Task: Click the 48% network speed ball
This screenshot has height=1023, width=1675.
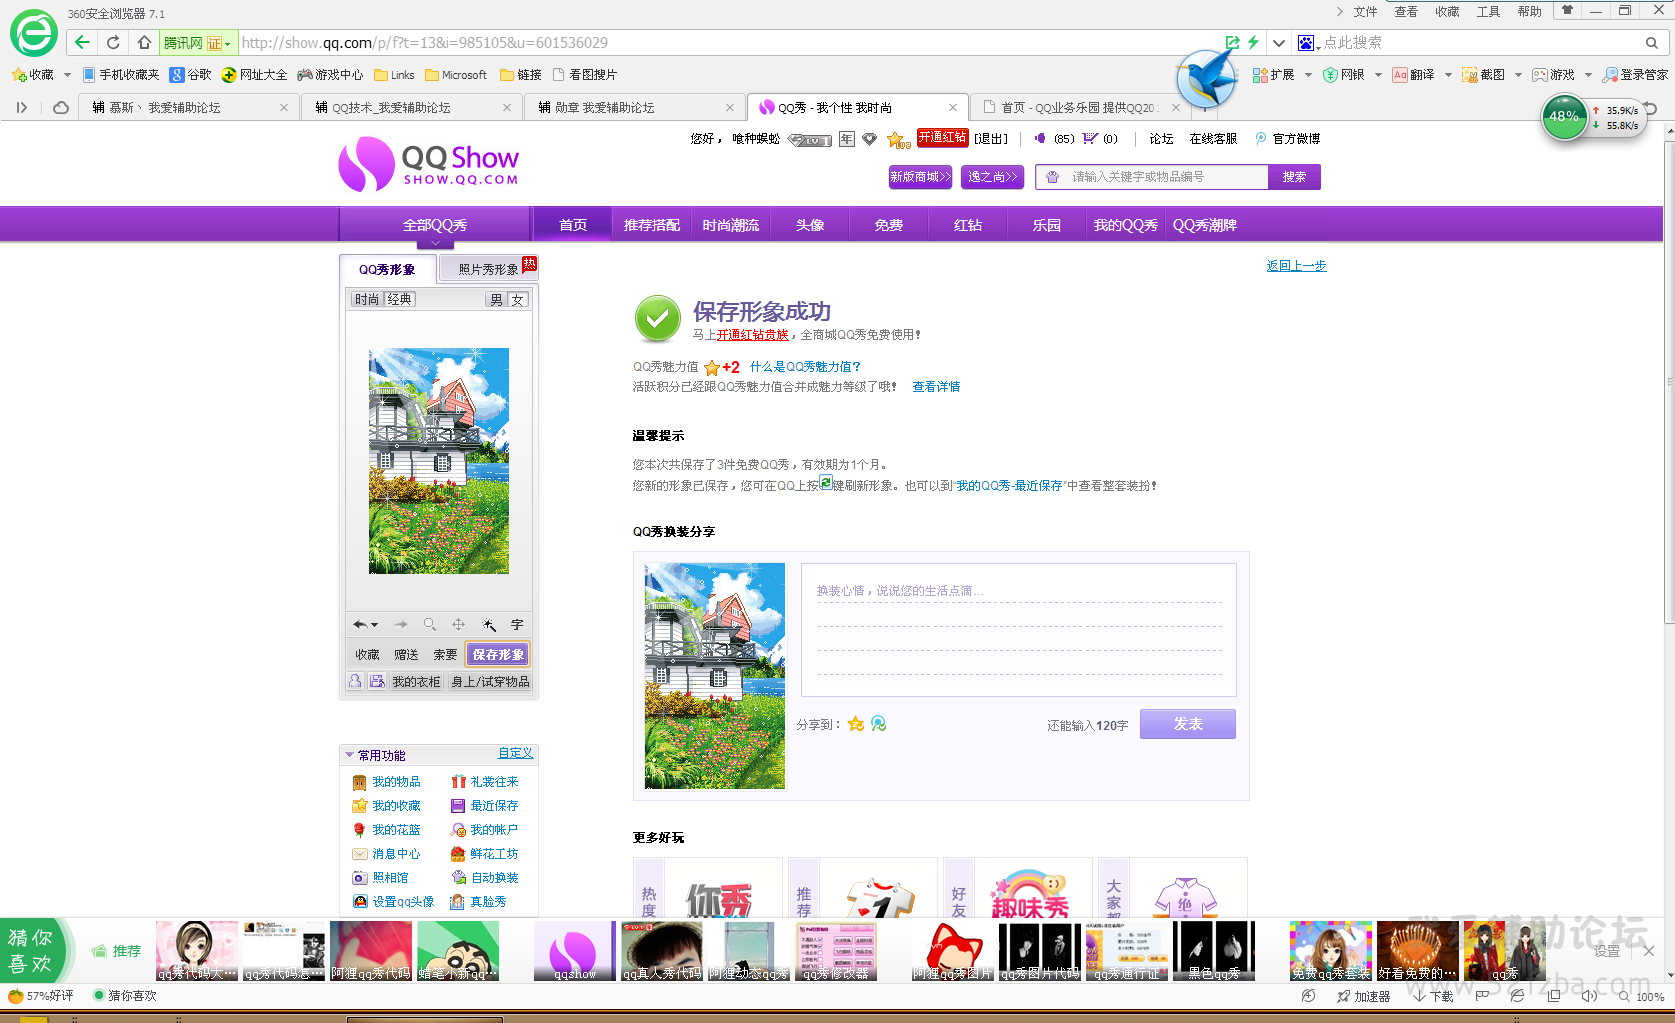Action: click(1563, 117)
